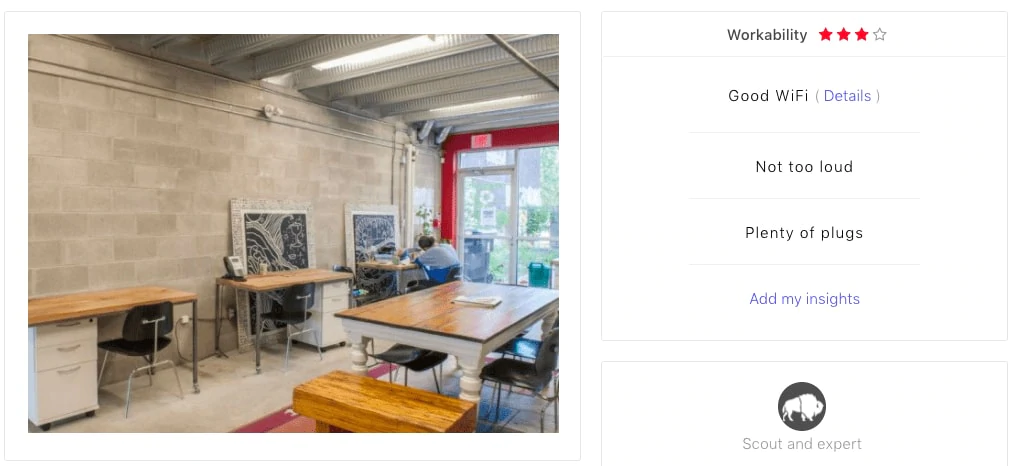The width and height of the screenshot is (1013, 466).
Task: Click the white drawer cabinet under left desk
Action: click(x=63, y=372)
